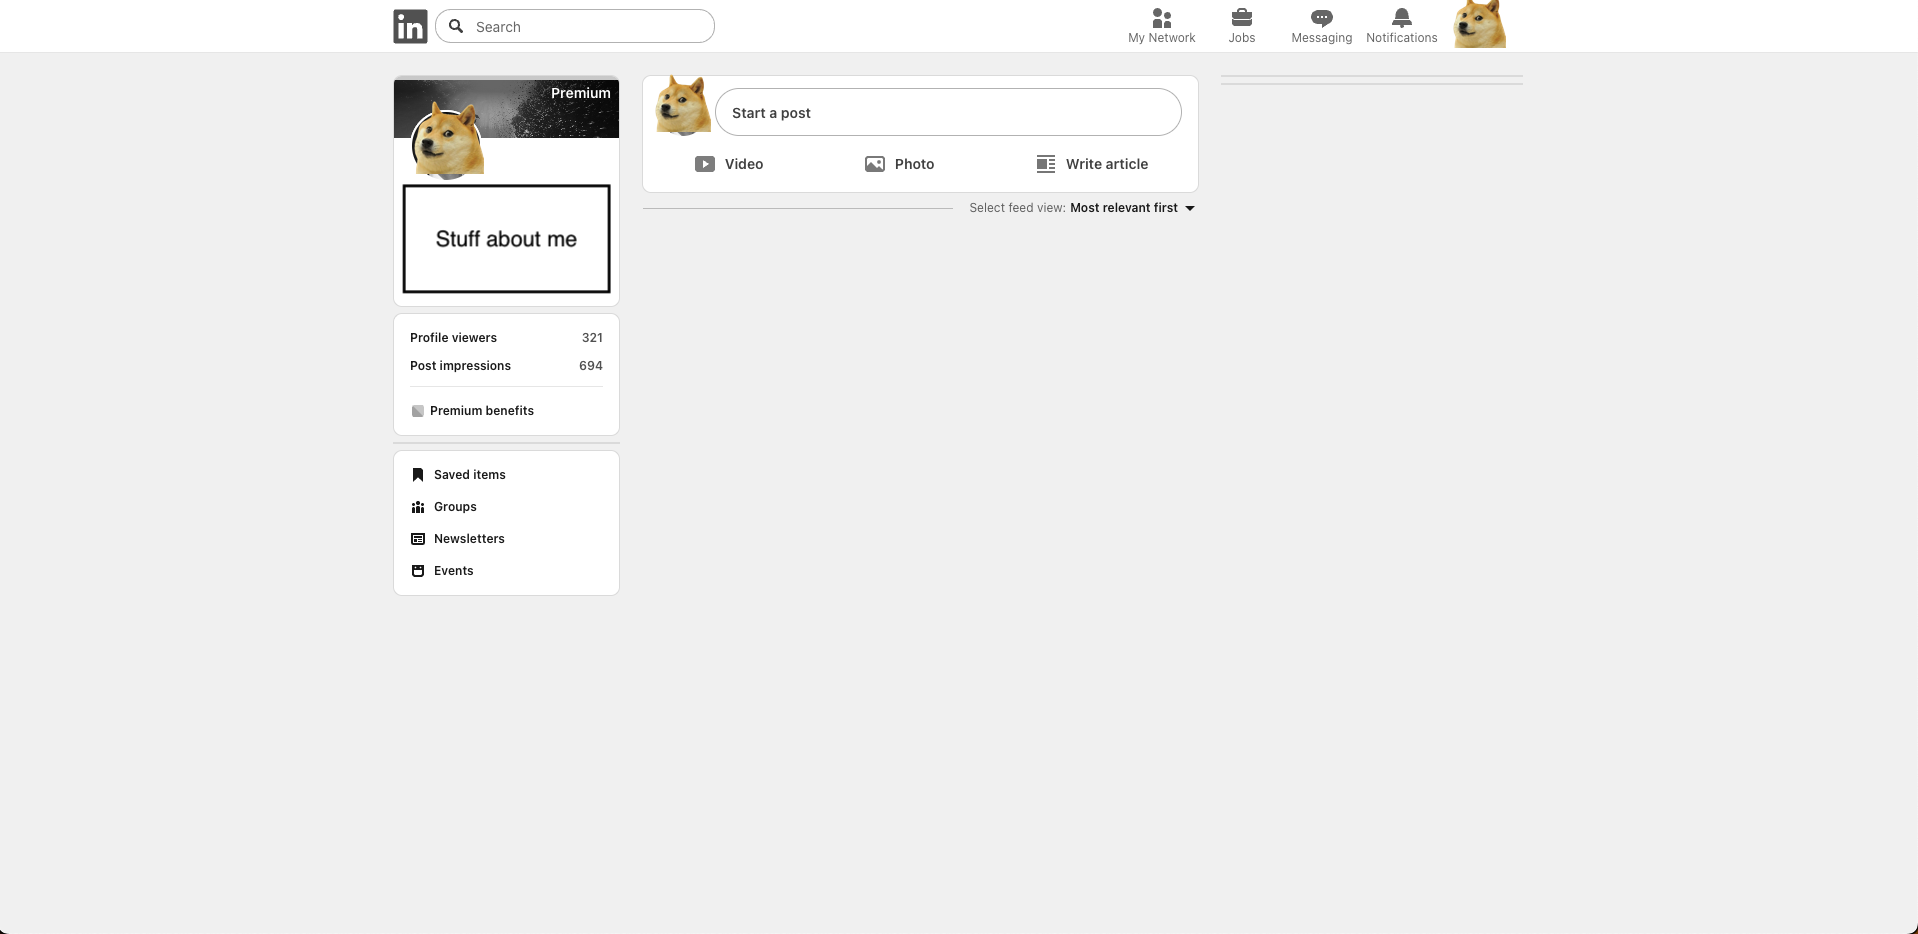
Task: Open Jobs from the briefcase icon
Action: coord(1241,18)
